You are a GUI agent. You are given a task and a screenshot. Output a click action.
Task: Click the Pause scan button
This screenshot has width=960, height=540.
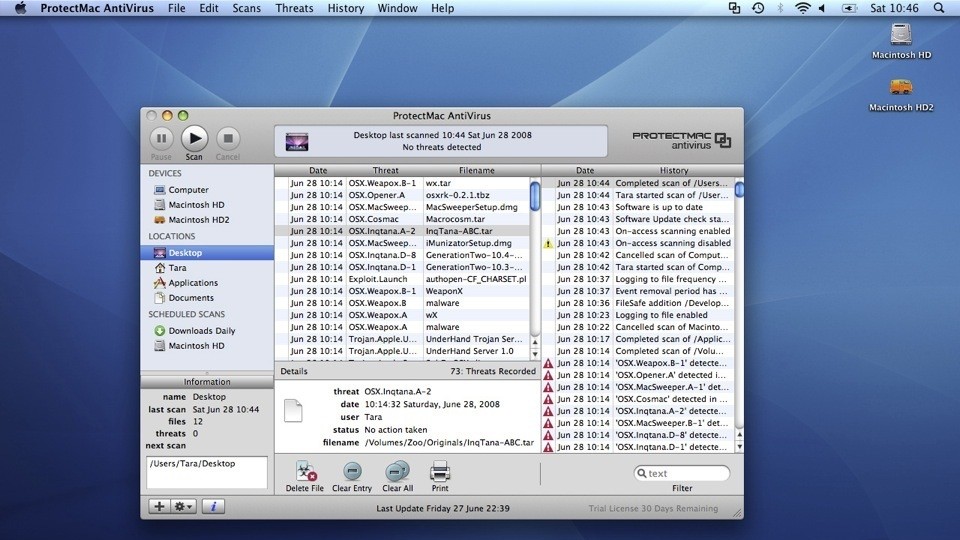point(161,138)
